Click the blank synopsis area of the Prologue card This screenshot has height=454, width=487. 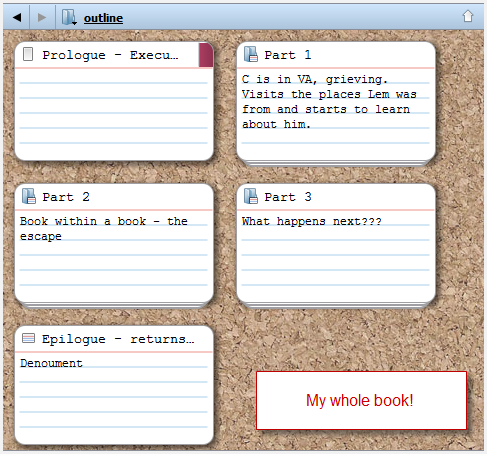tap(114, 113)
